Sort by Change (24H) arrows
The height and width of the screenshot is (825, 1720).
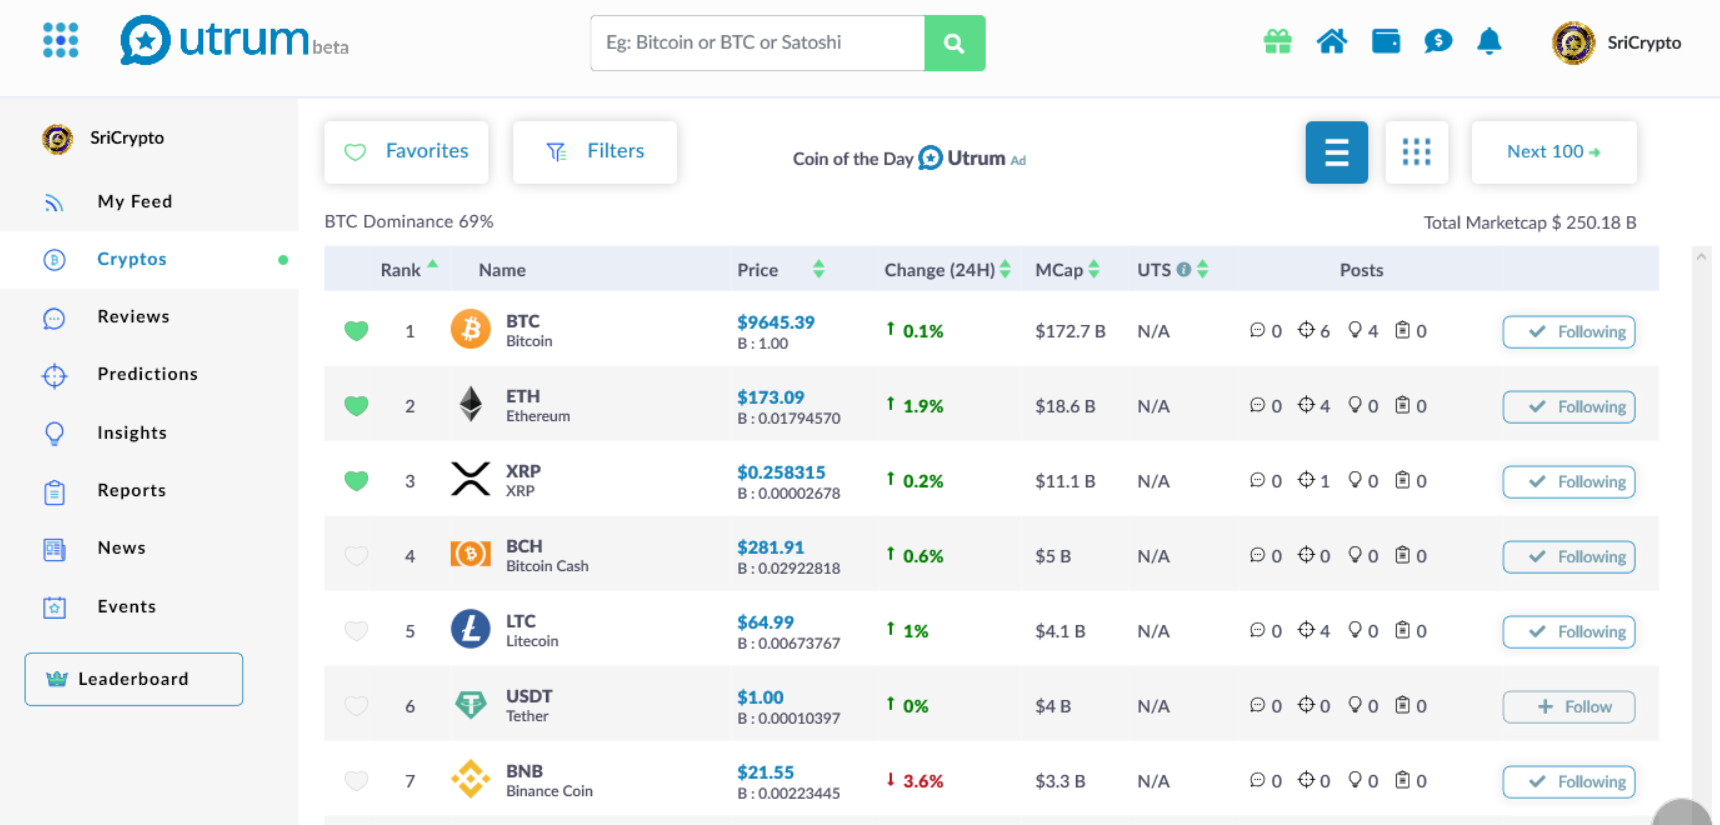click(x=1005, y=269)
